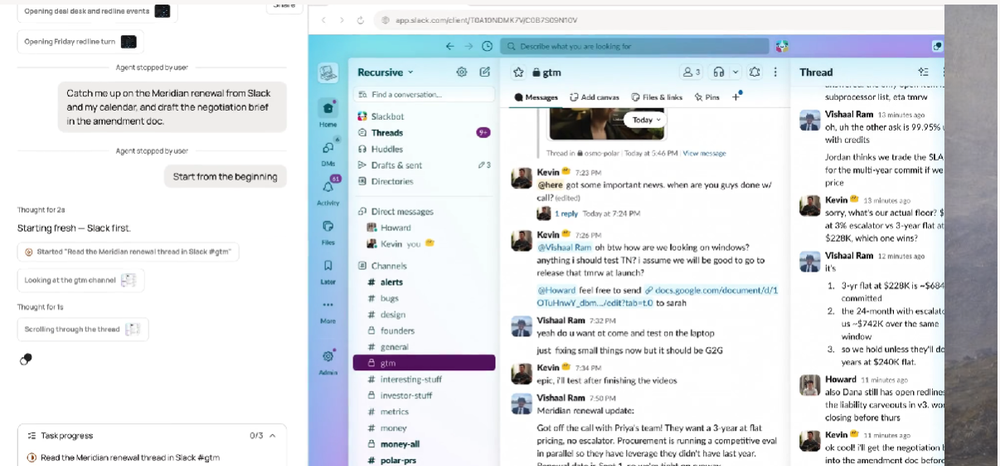Go forward with Slack history arrow
The width and height of the screenshot is (1000, 466).
coord(469,47)
